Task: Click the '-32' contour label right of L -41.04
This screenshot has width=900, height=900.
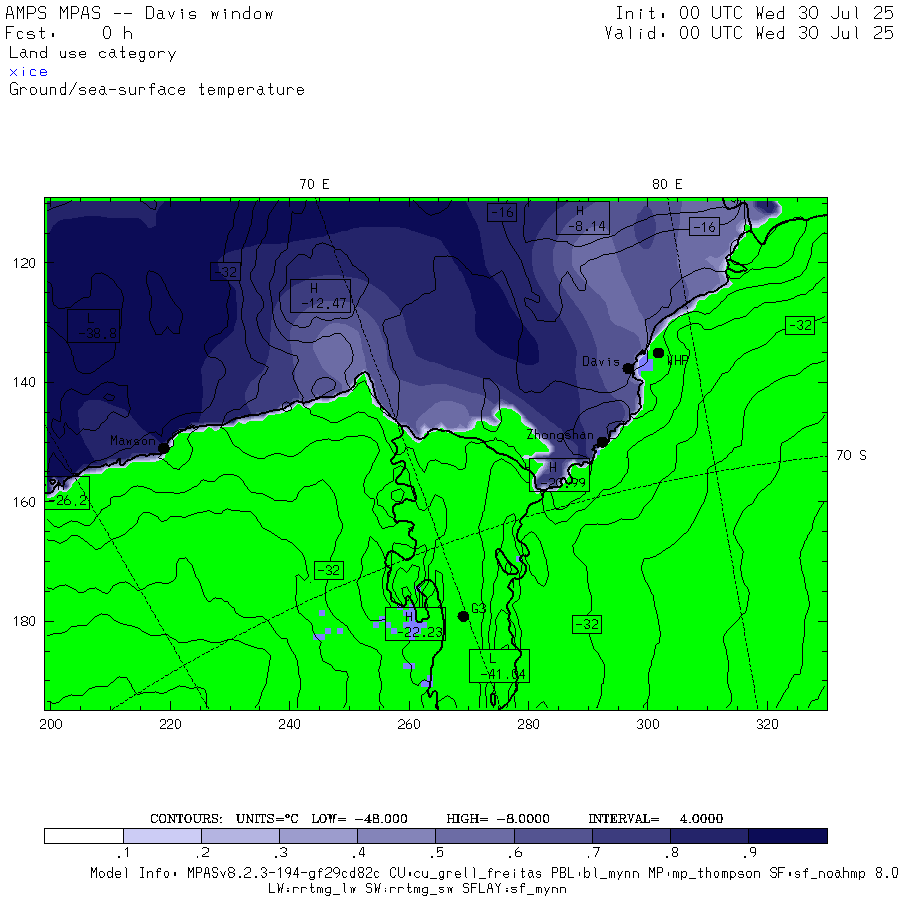Action: tap(587, 624)
